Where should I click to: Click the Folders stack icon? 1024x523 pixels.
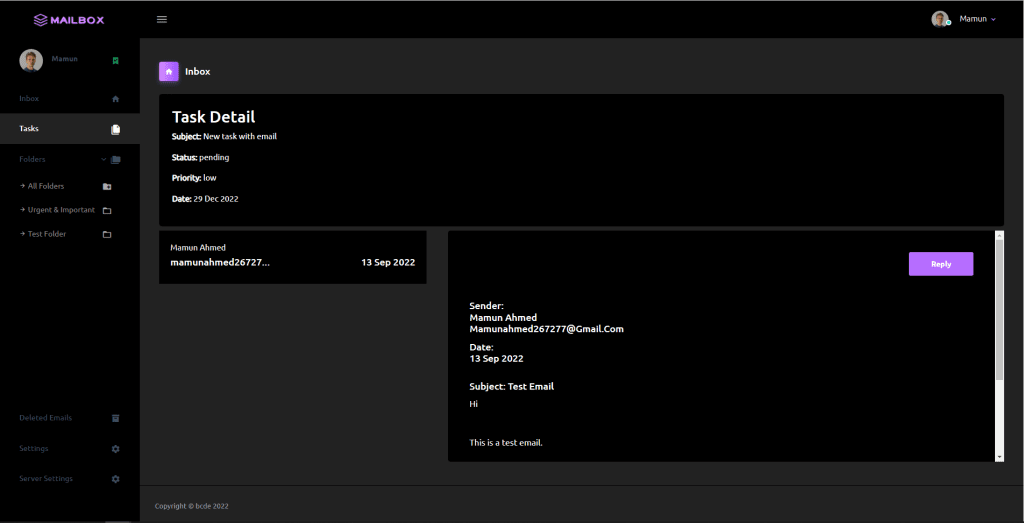[116, 159]
